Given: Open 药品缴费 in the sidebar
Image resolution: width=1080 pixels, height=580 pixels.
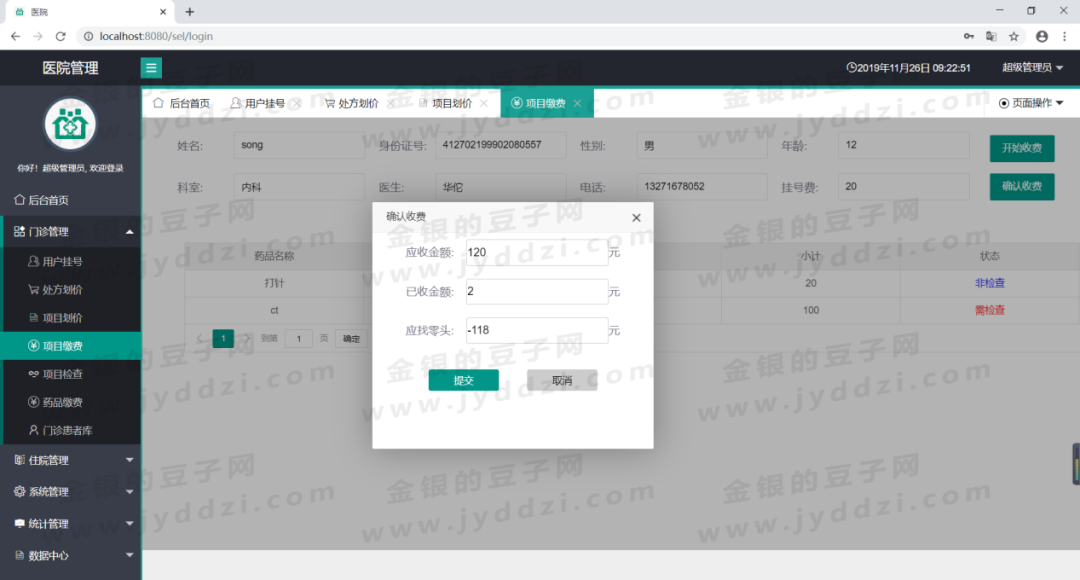Looking at the screenshot, I should [72, 402].
